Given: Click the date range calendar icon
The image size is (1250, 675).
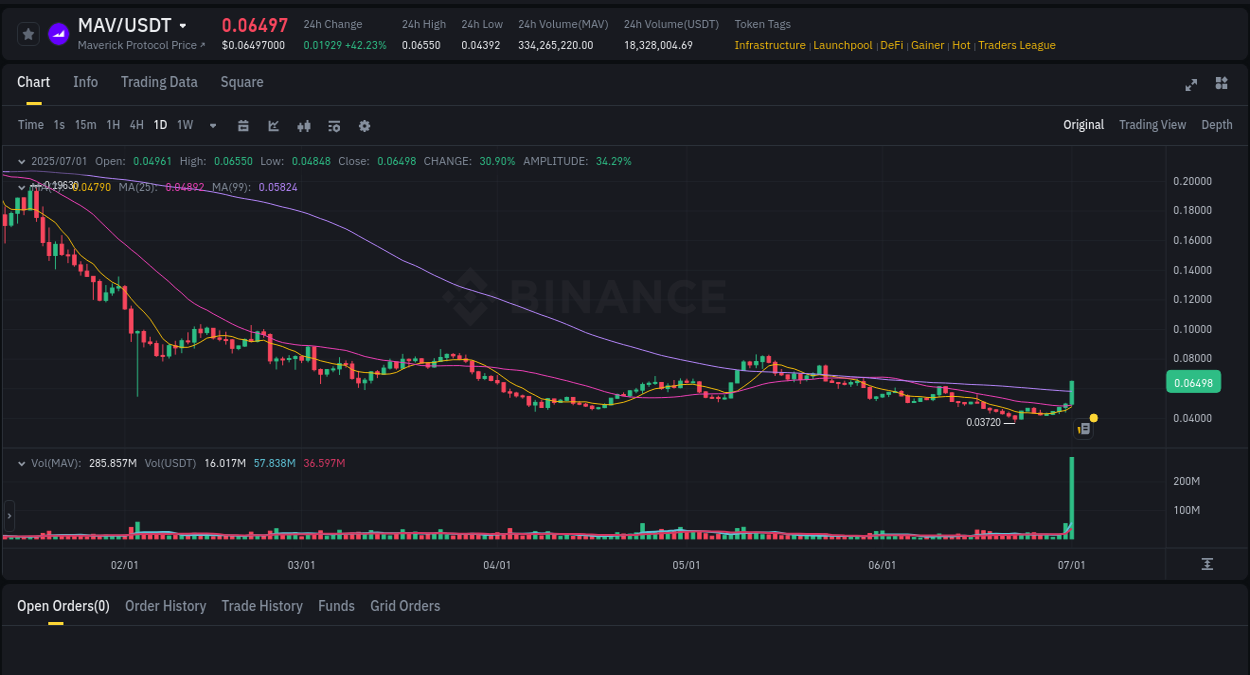Looking at the screenshot, I should [x=243, y=125].
